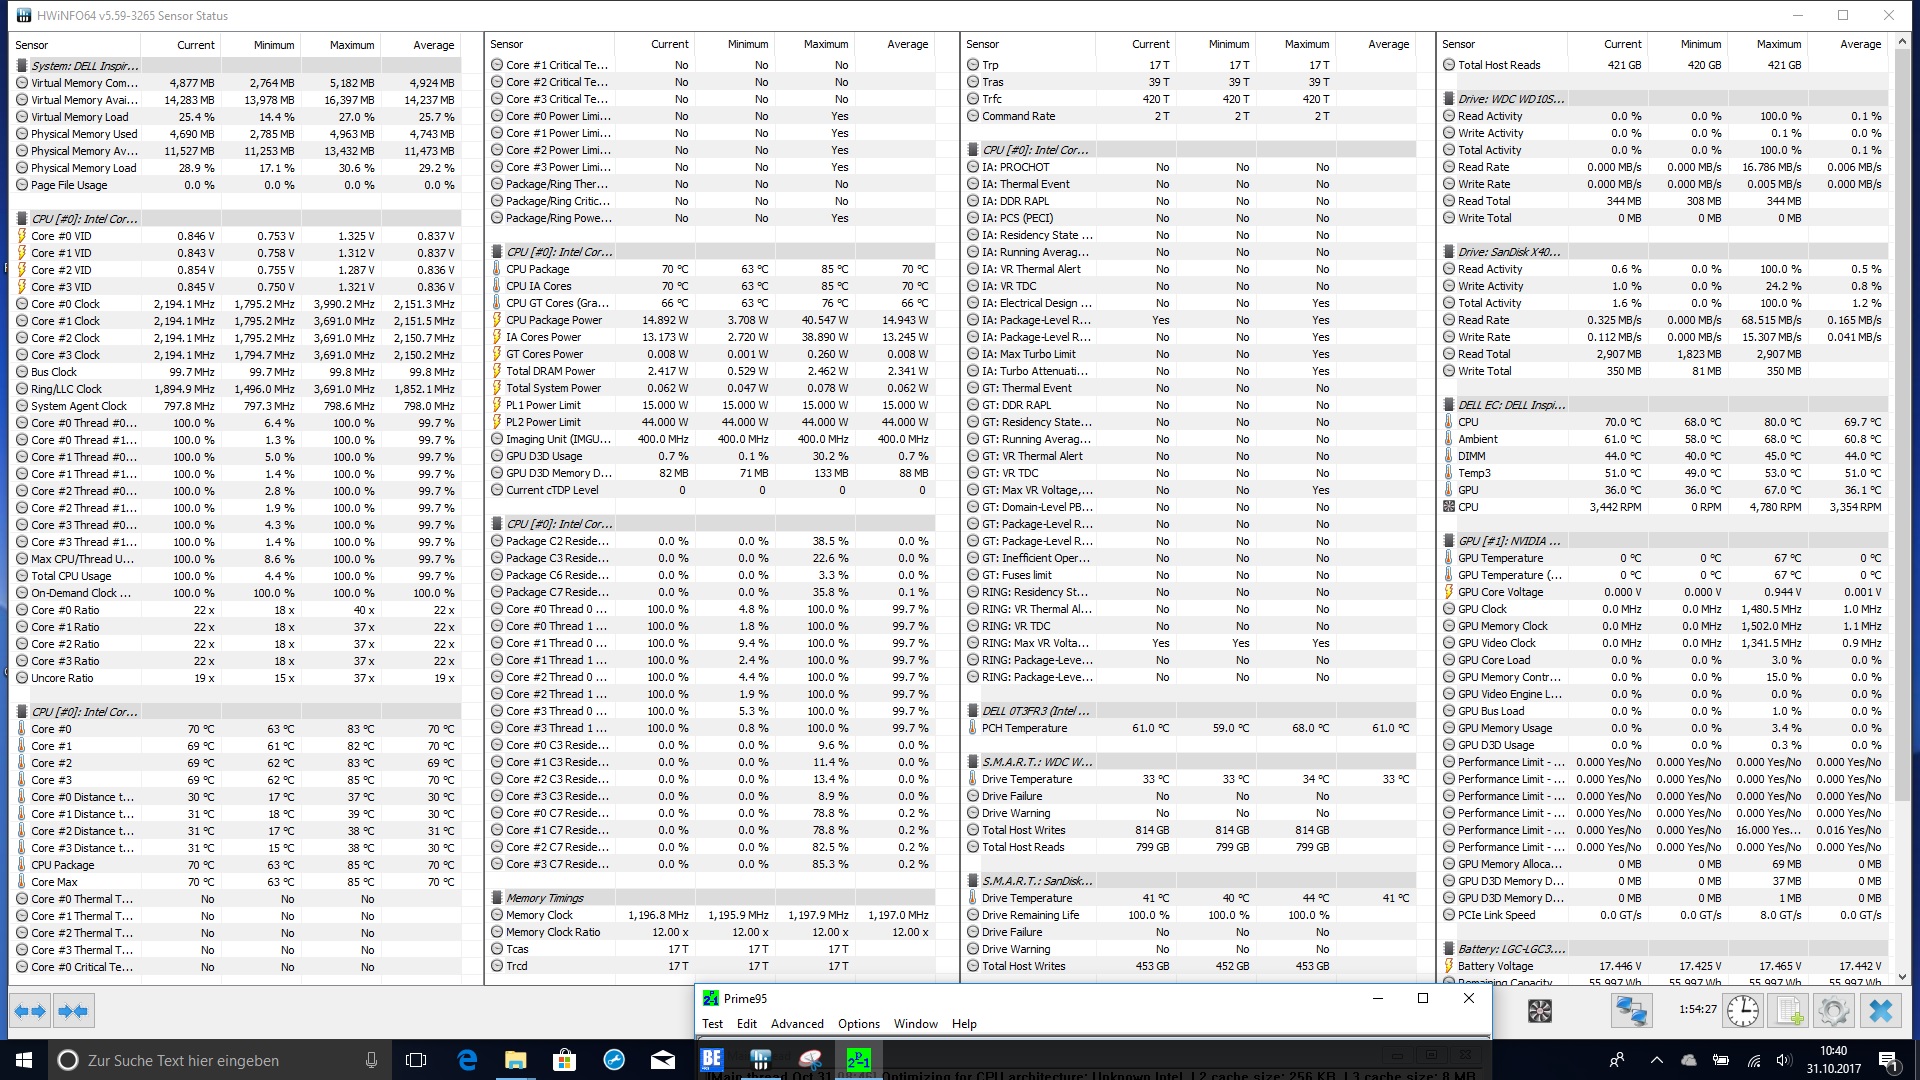
Task: Open the Mail app on the taskbar
Action: coord(663,1060)
